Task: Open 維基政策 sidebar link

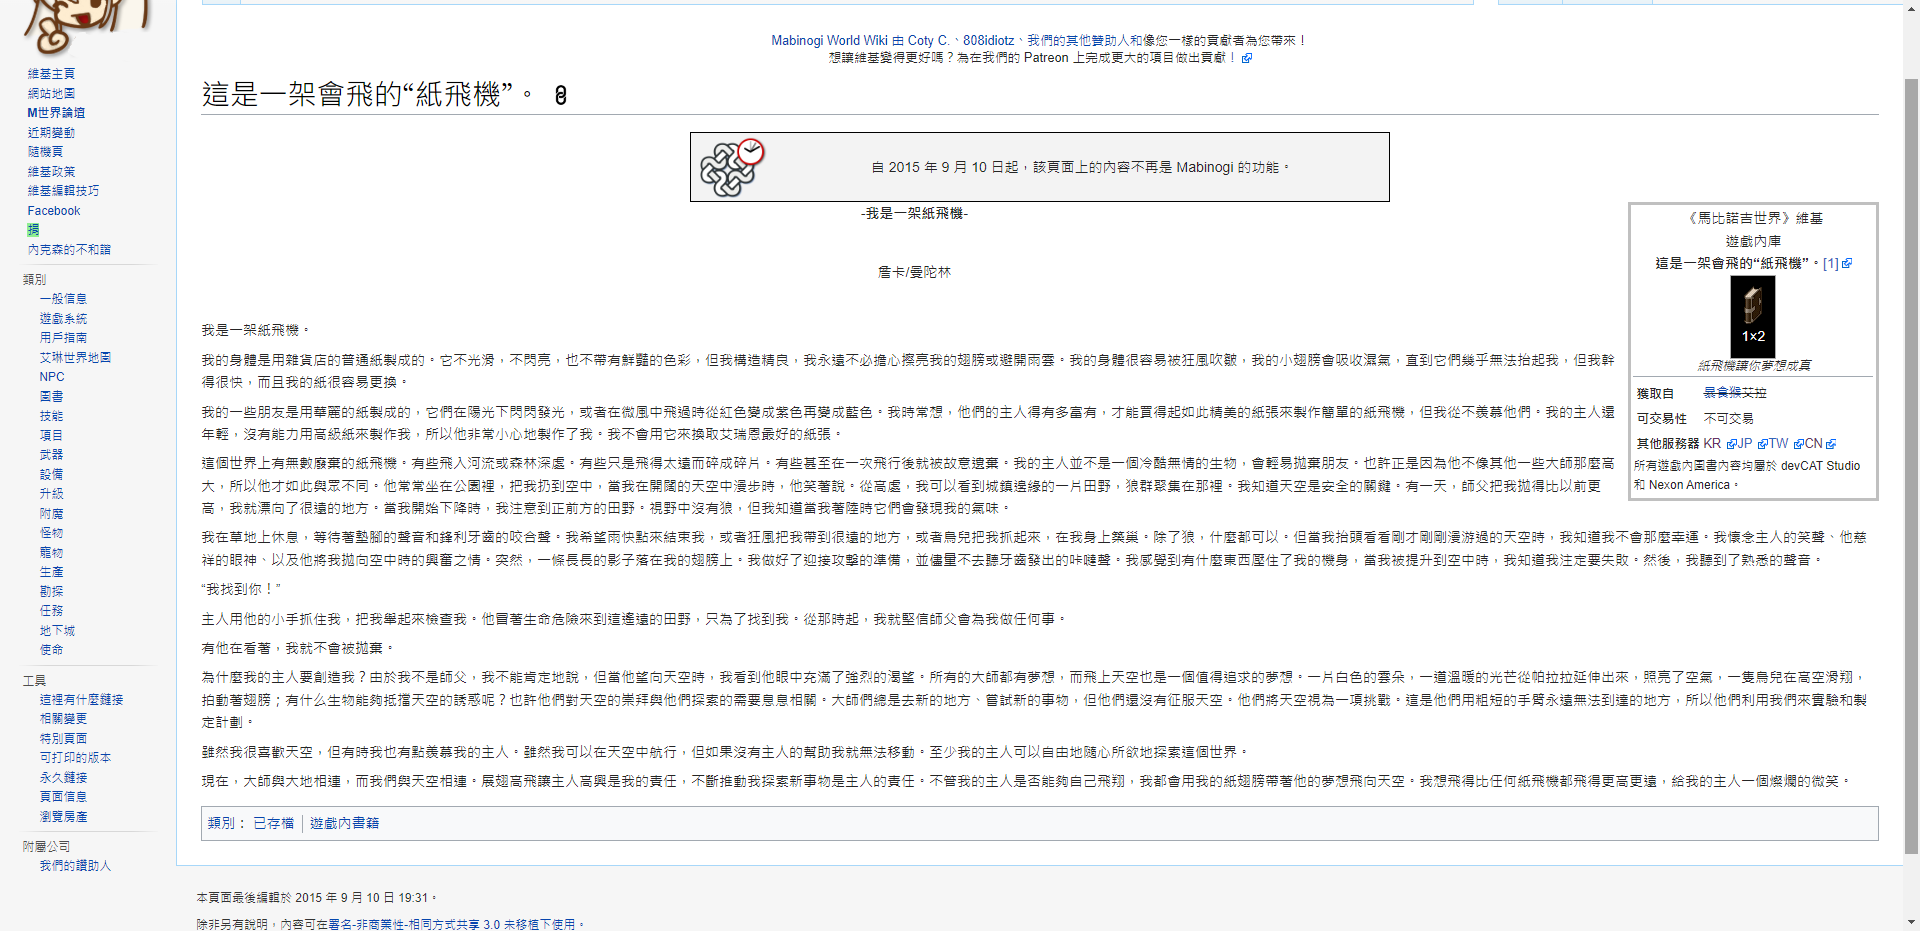Action: pos(51,171)
